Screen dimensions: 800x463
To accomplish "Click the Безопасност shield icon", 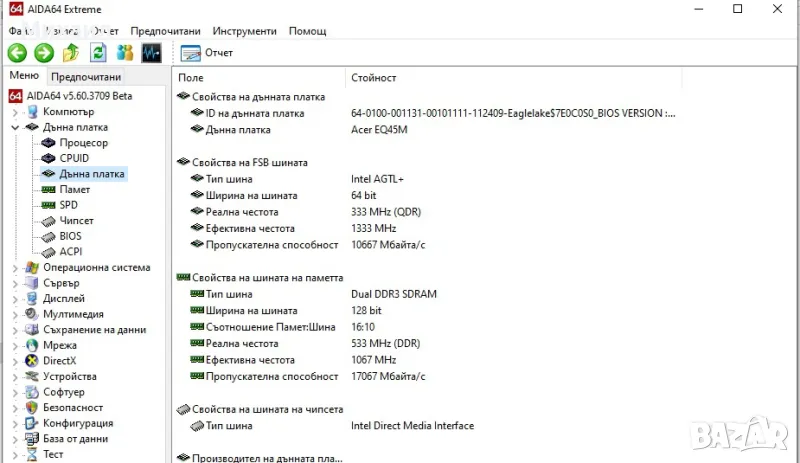I will 32,408.
